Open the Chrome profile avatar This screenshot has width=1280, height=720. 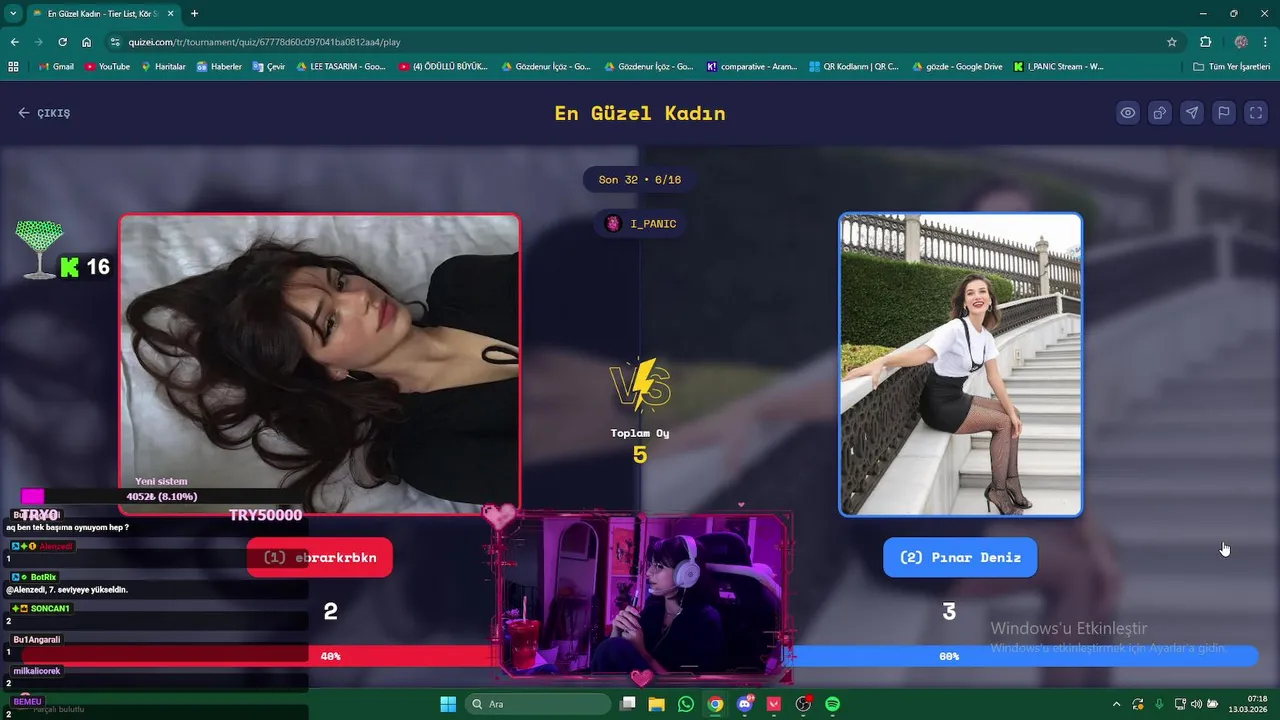coord(1241,42)
